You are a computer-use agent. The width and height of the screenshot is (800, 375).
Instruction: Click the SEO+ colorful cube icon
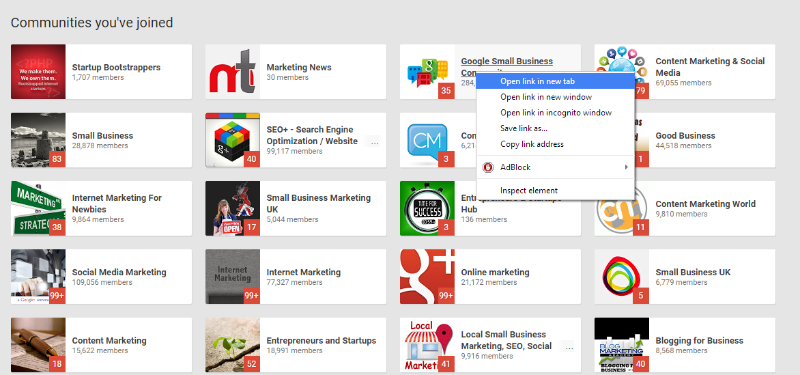pyautogui.click(x=232, y=140)
